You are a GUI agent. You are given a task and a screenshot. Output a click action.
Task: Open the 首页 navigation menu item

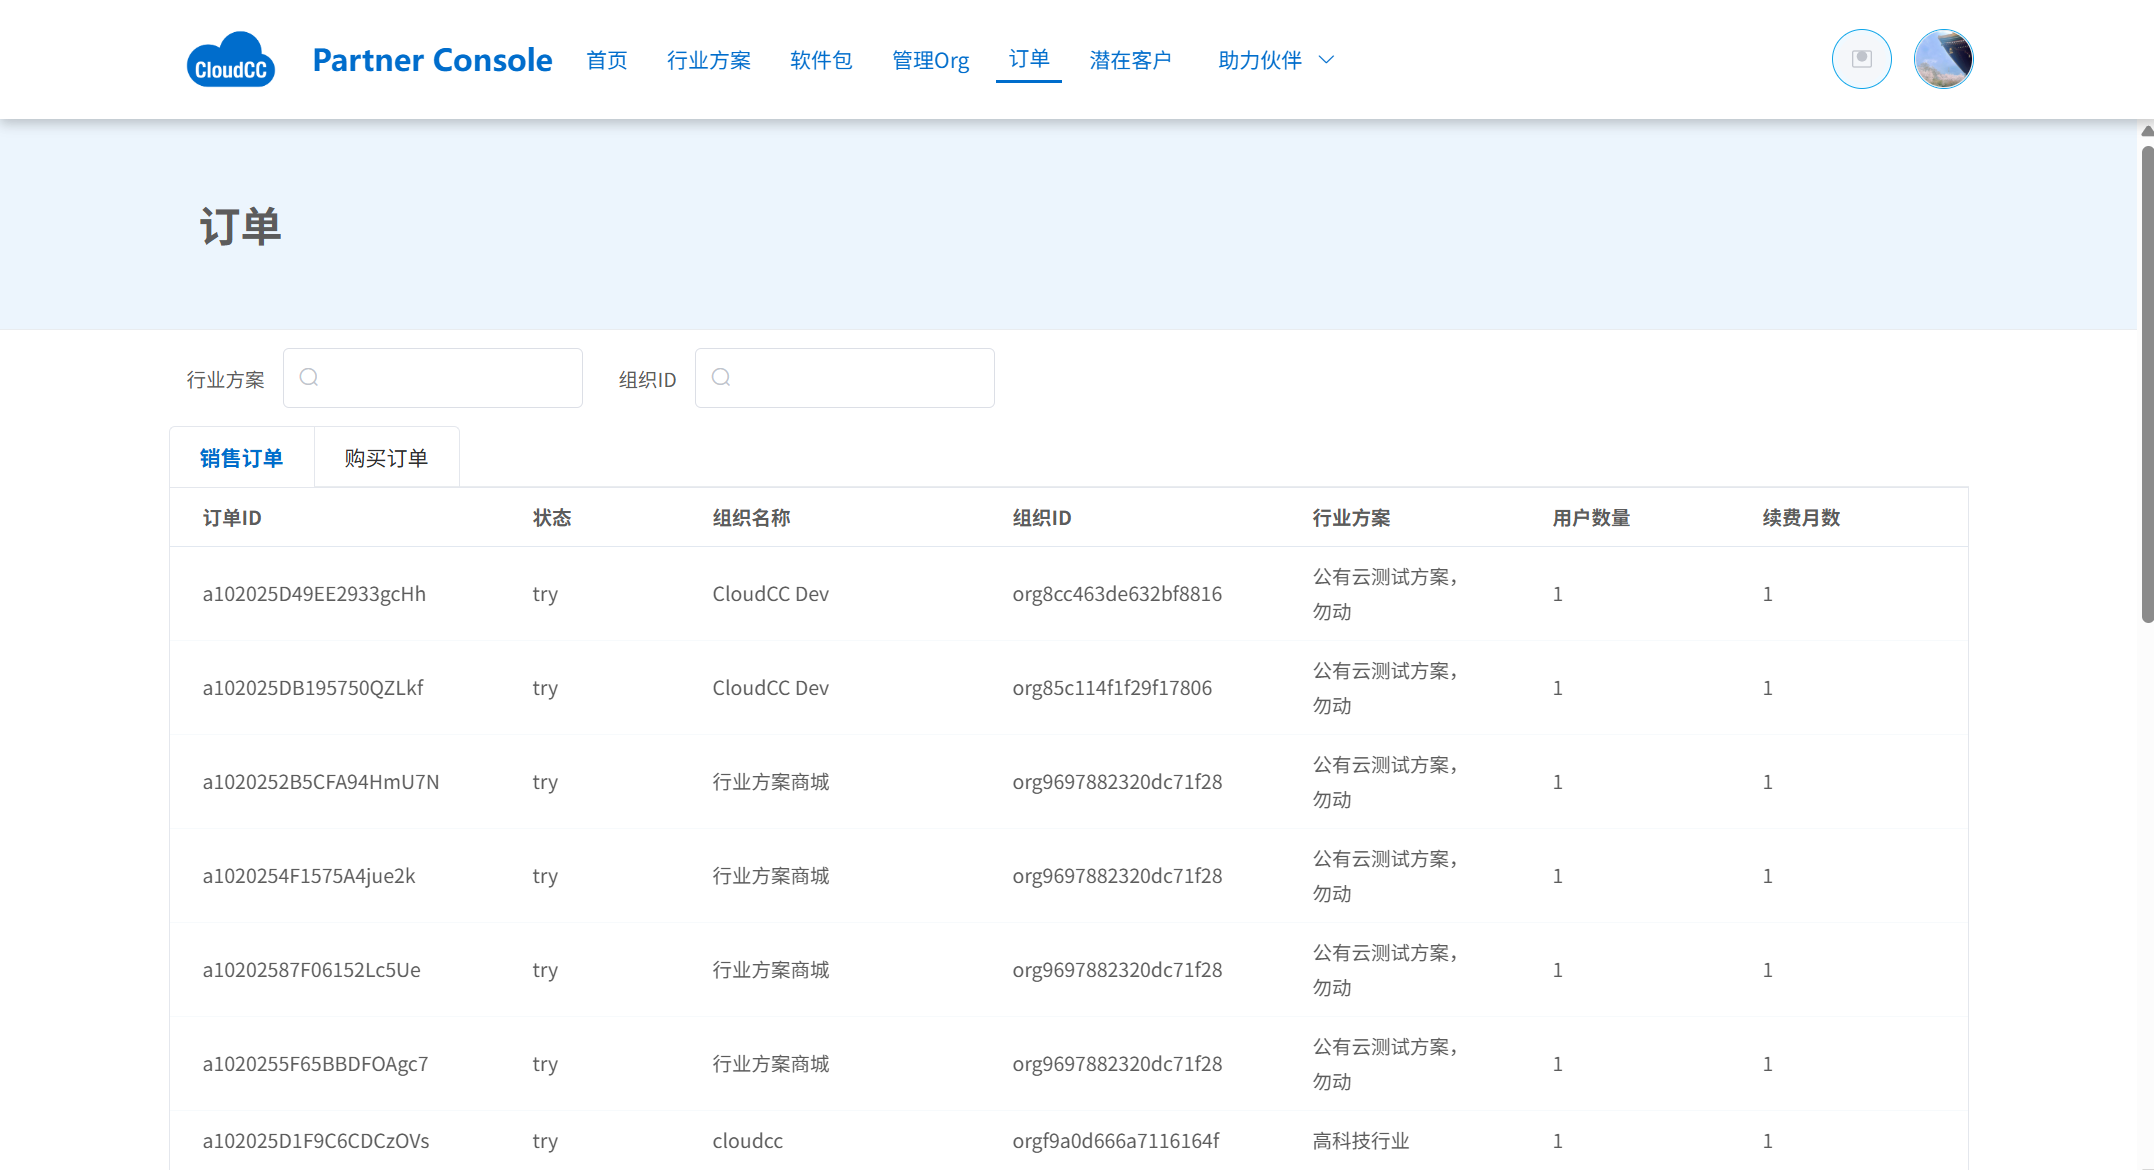(606, 60)
